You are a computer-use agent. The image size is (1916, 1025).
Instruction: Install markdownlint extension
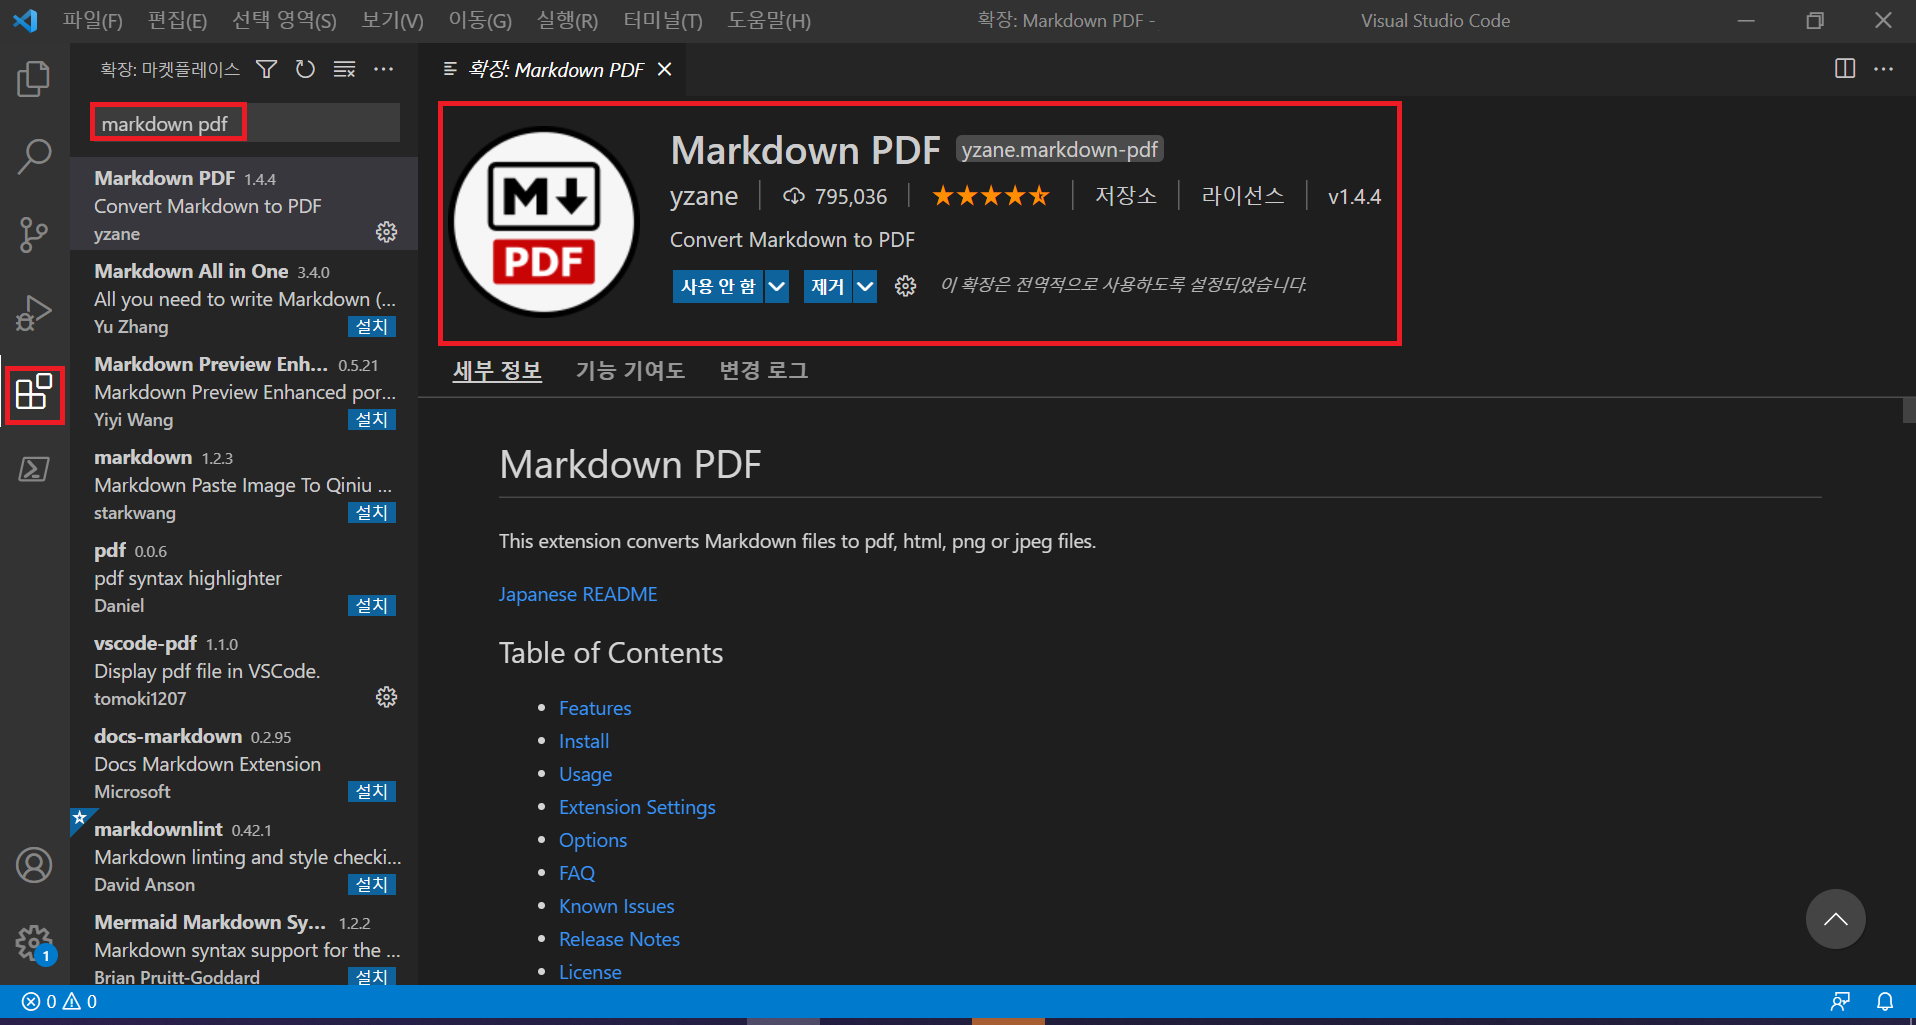click(372, 884)
